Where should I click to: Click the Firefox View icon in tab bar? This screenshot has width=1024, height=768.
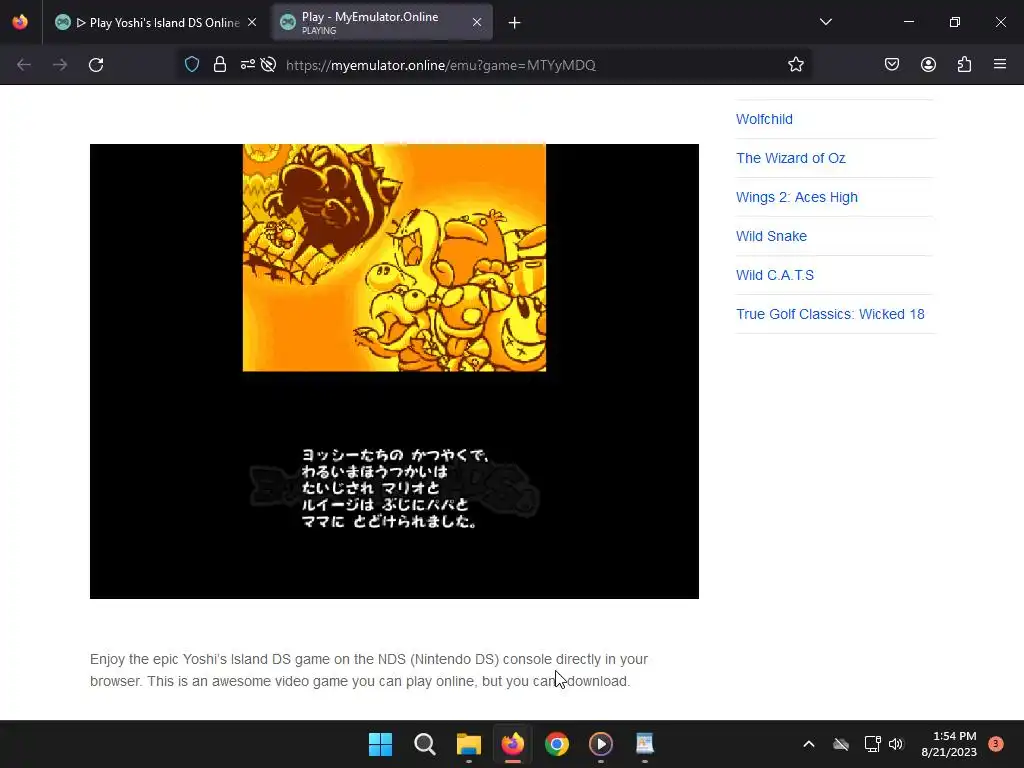(20, 22)
